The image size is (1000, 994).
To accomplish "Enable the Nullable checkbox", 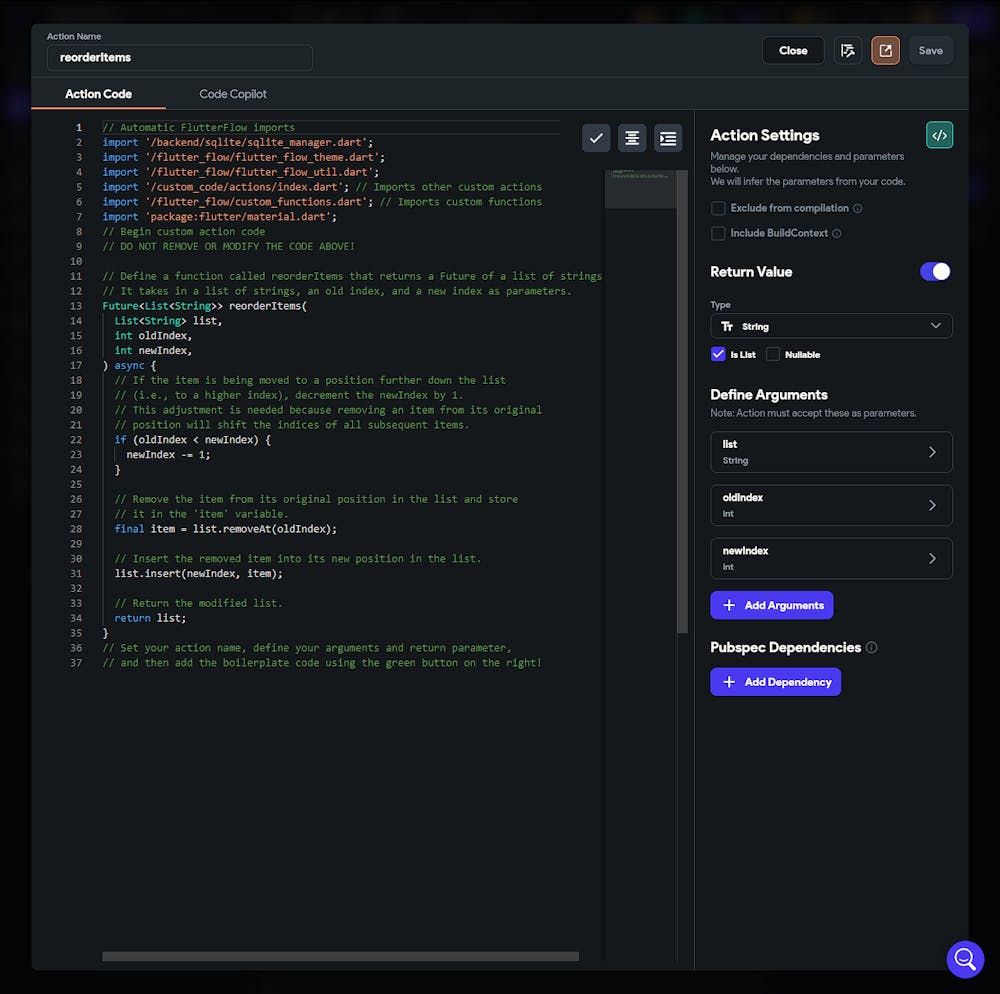I will pos(773,354).
